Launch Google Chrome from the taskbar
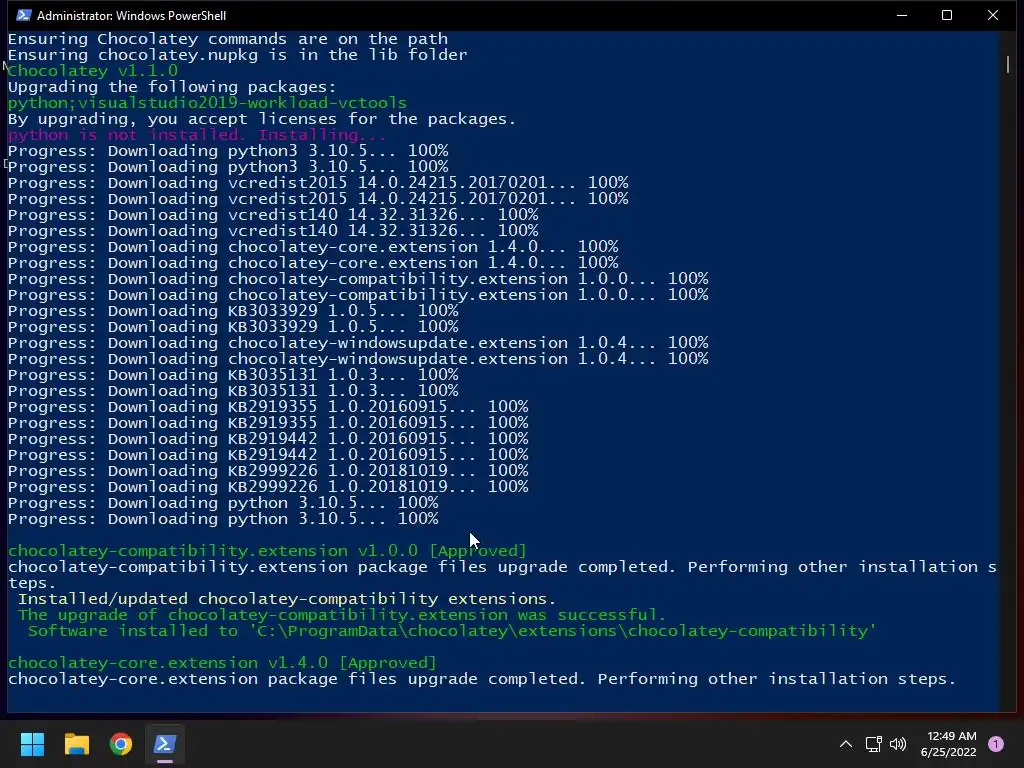Screen dimensions: 1024x768 tap(121, 744)
